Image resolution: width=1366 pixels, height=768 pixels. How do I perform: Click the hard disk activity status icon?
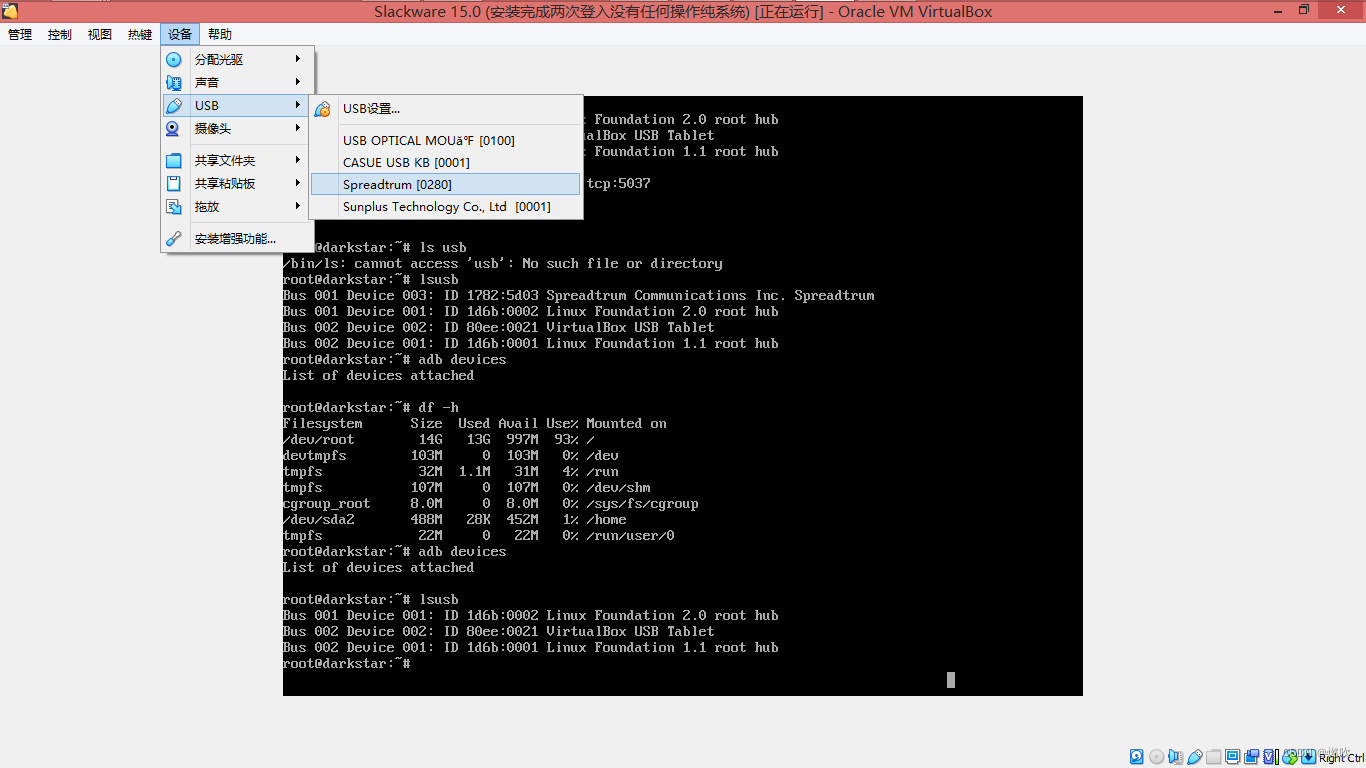click(x=1136, y=756)
